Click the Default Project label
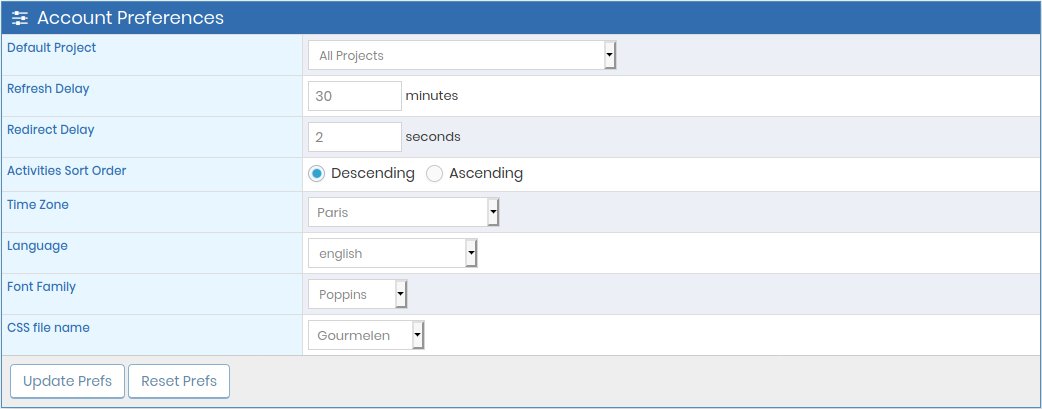This screenshot has width=1042, height=409. point(51,48)
